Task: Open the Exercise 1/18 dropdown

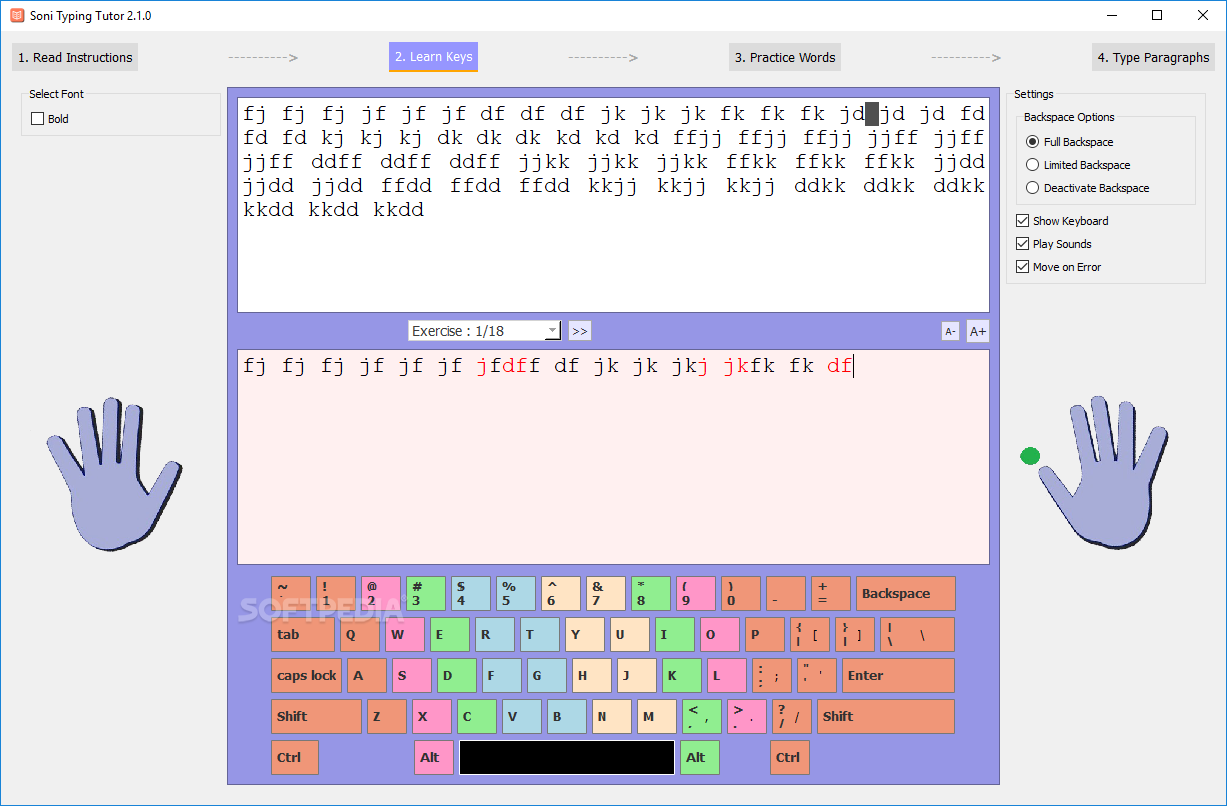Action: [x=485, y=331]
